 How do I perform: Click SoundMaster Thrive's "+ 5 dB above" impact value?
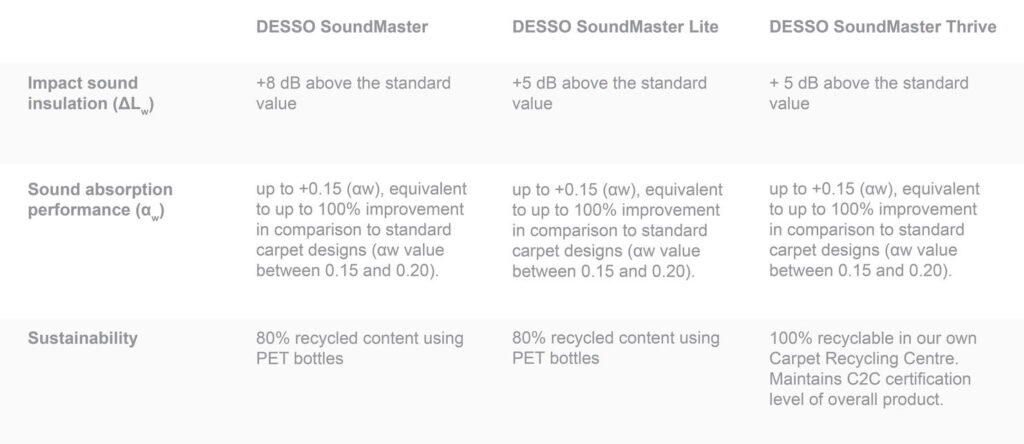[868, 84]
